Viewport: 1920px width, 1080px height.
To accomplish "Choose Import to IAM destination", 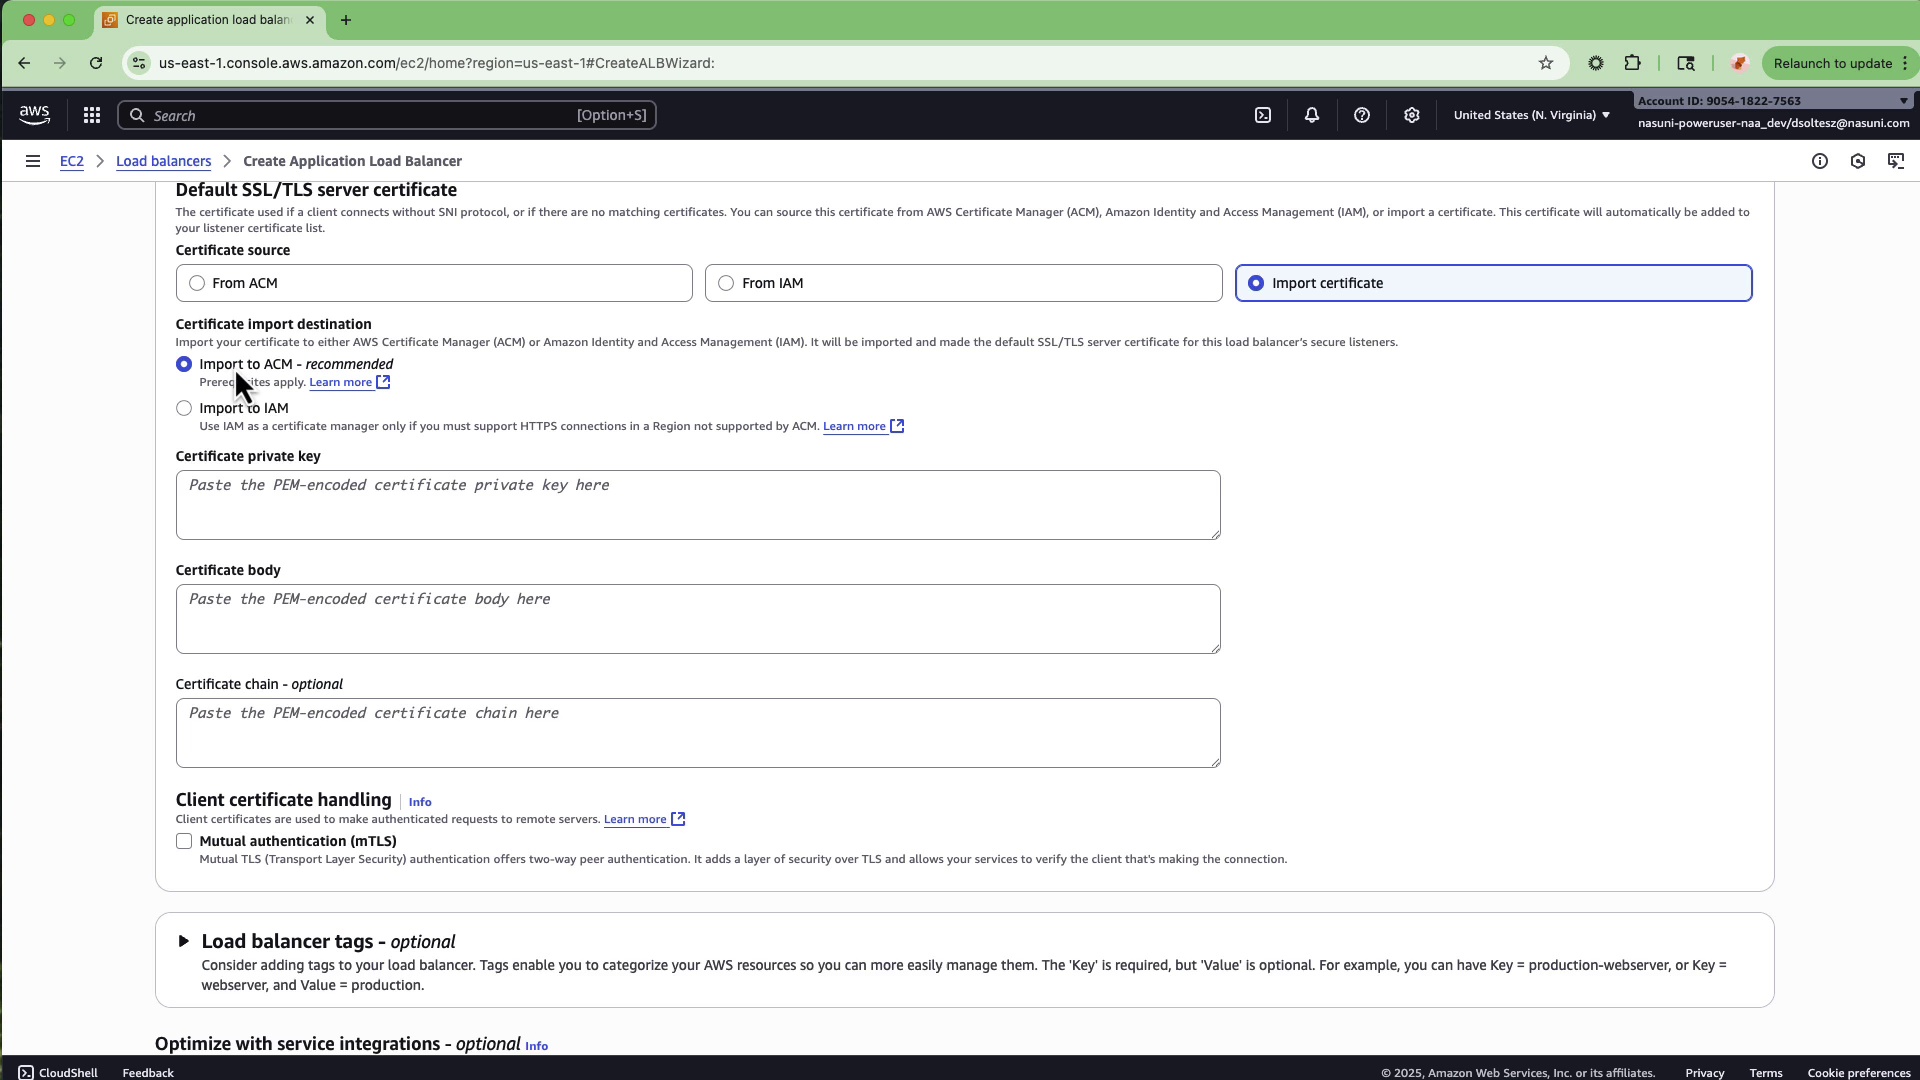I will [184, 408].
